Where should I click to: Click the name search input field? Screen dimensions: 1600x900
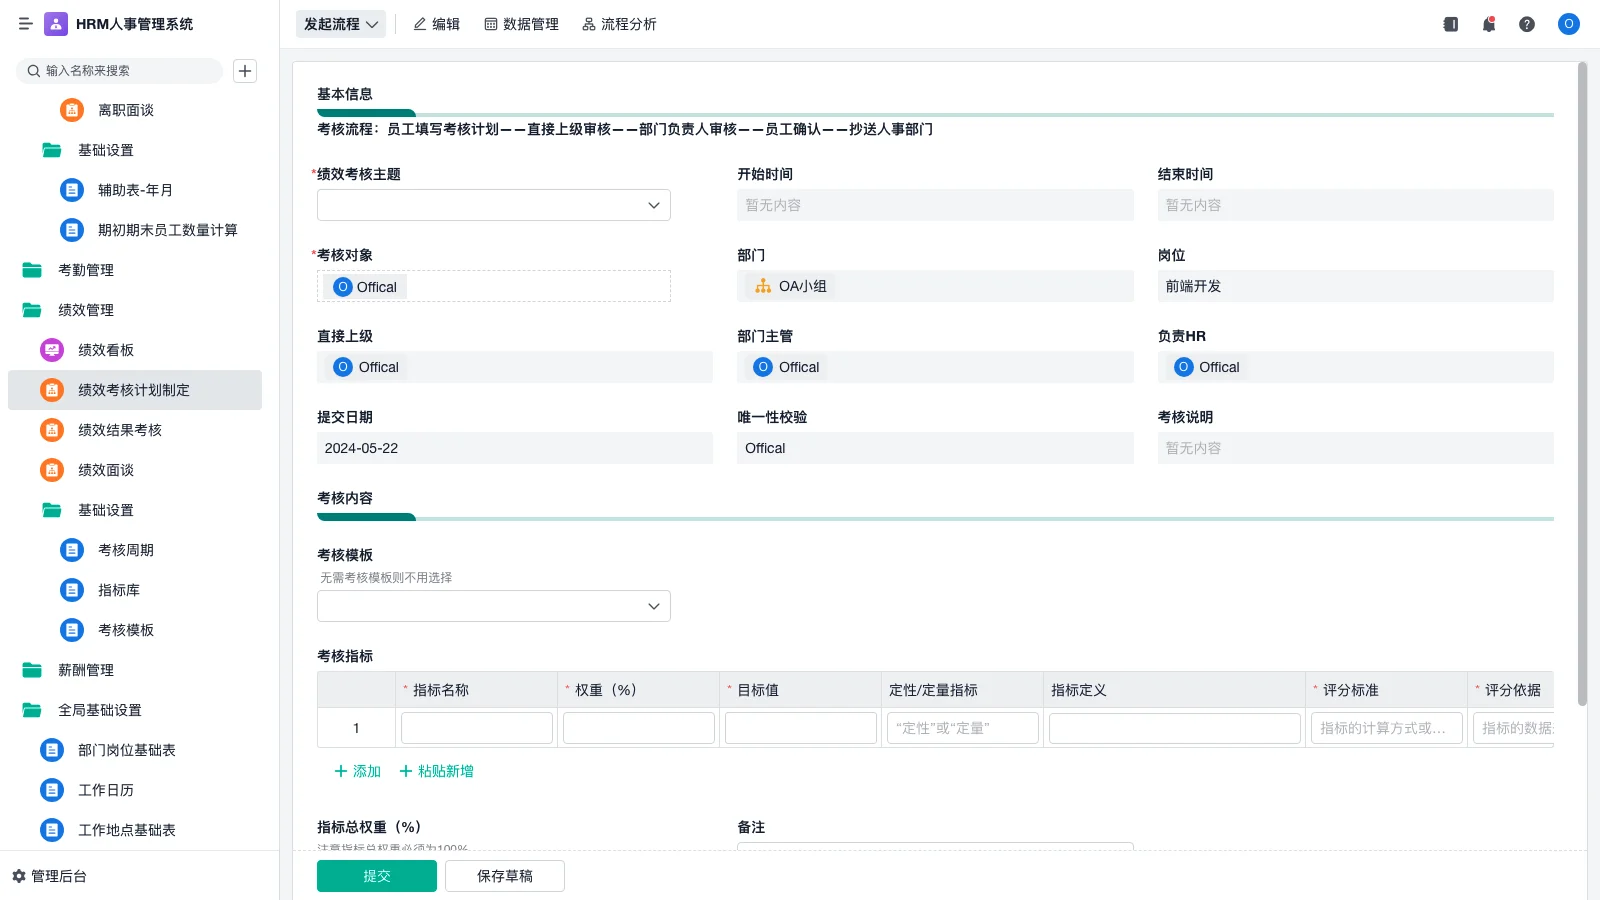[x=120, y=70]
